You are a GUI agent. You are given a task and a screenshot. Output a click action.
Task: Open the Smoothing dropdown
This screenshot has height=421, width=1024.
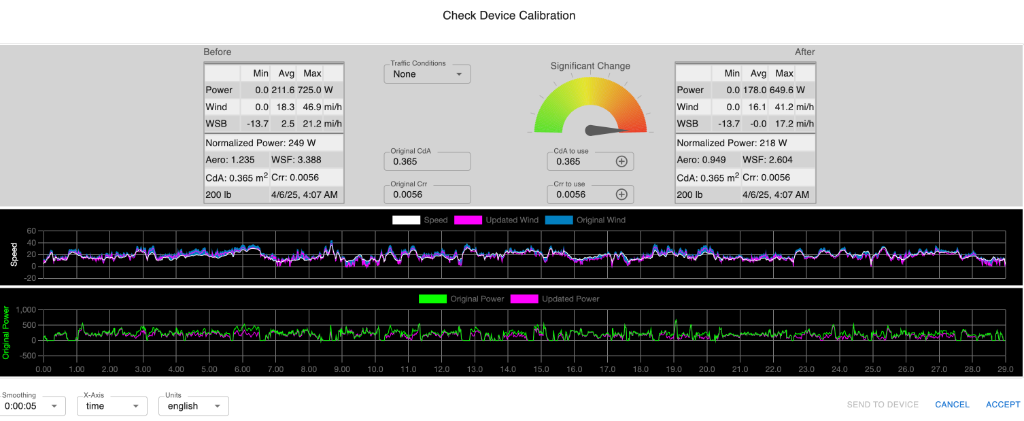33,406
